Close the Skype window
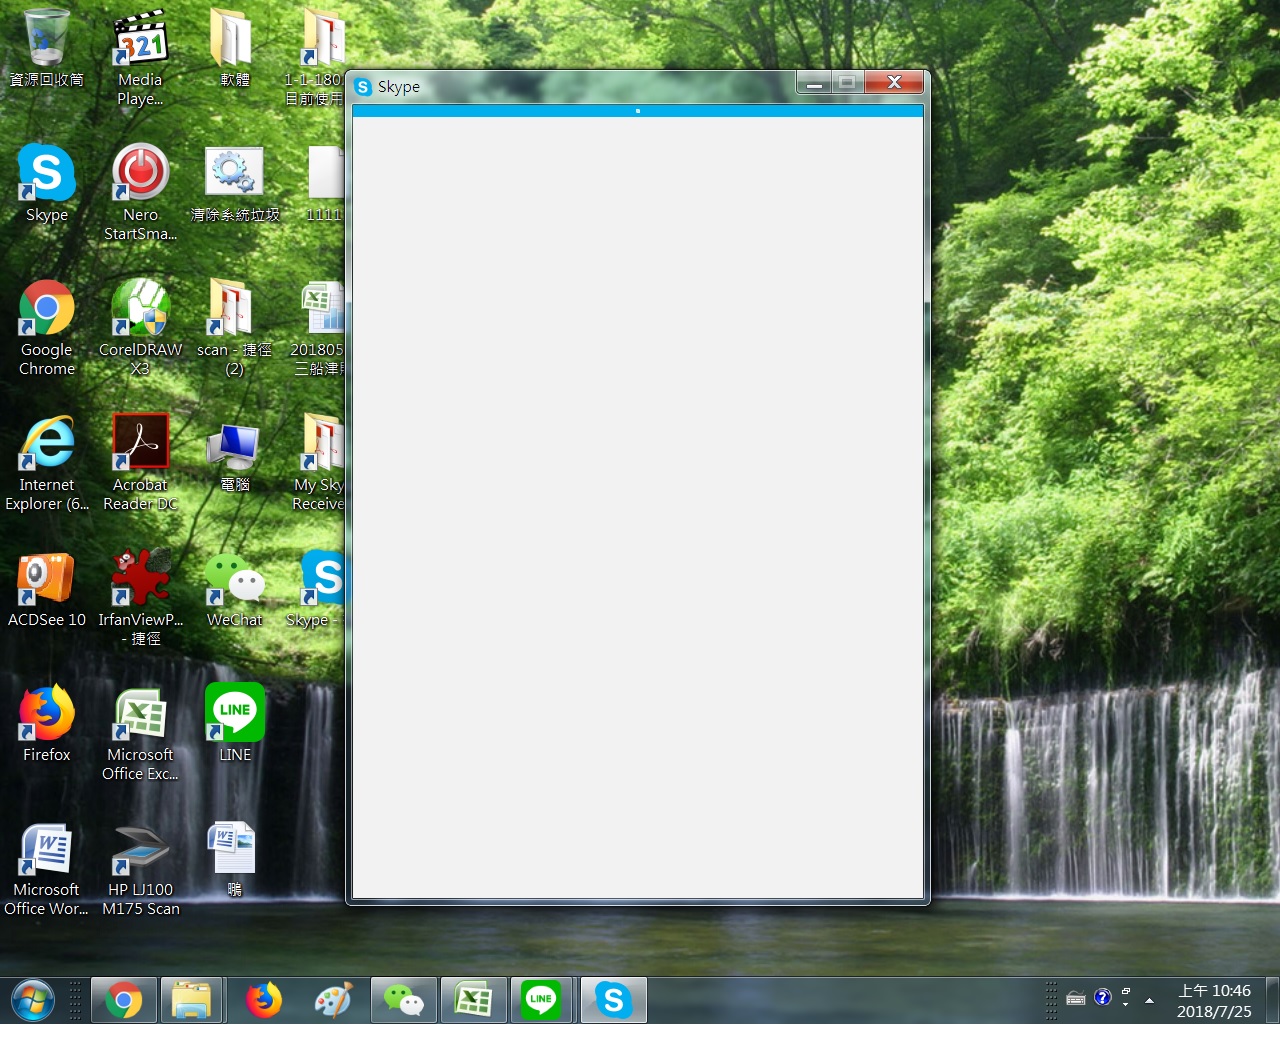 pyautogui.click(x=894, y=83)
